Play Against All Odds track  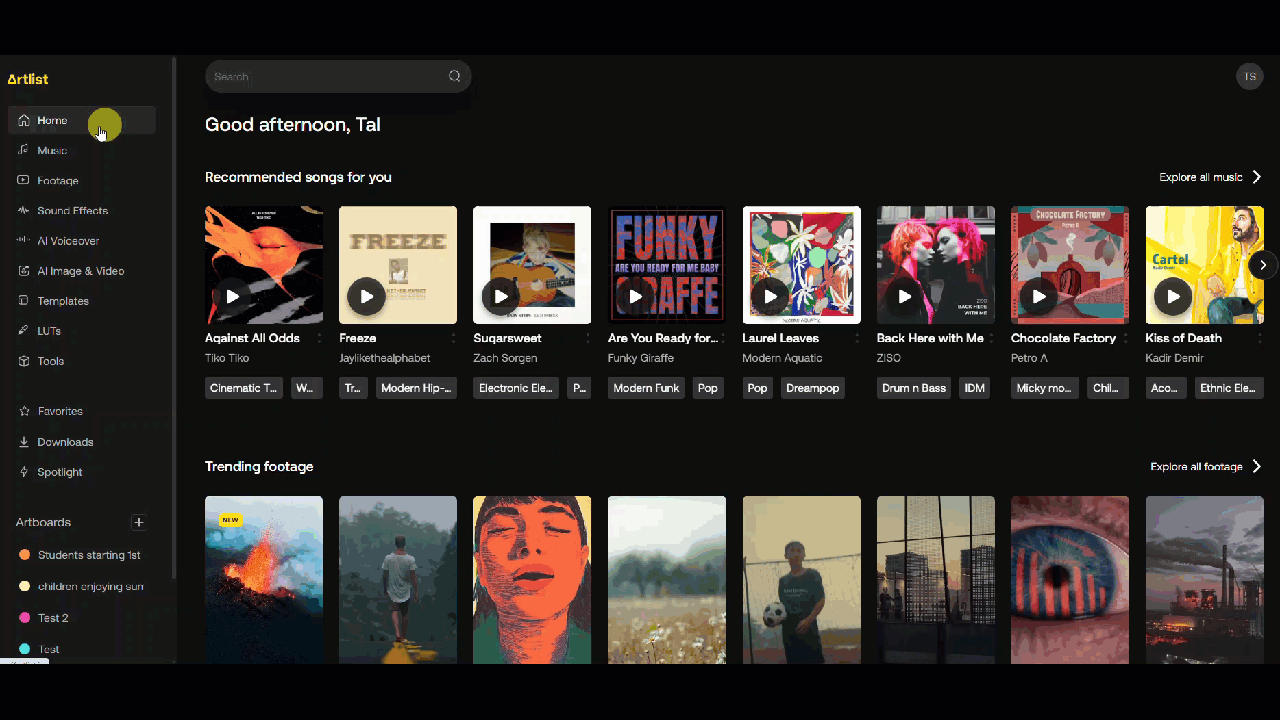coord(232,296)
